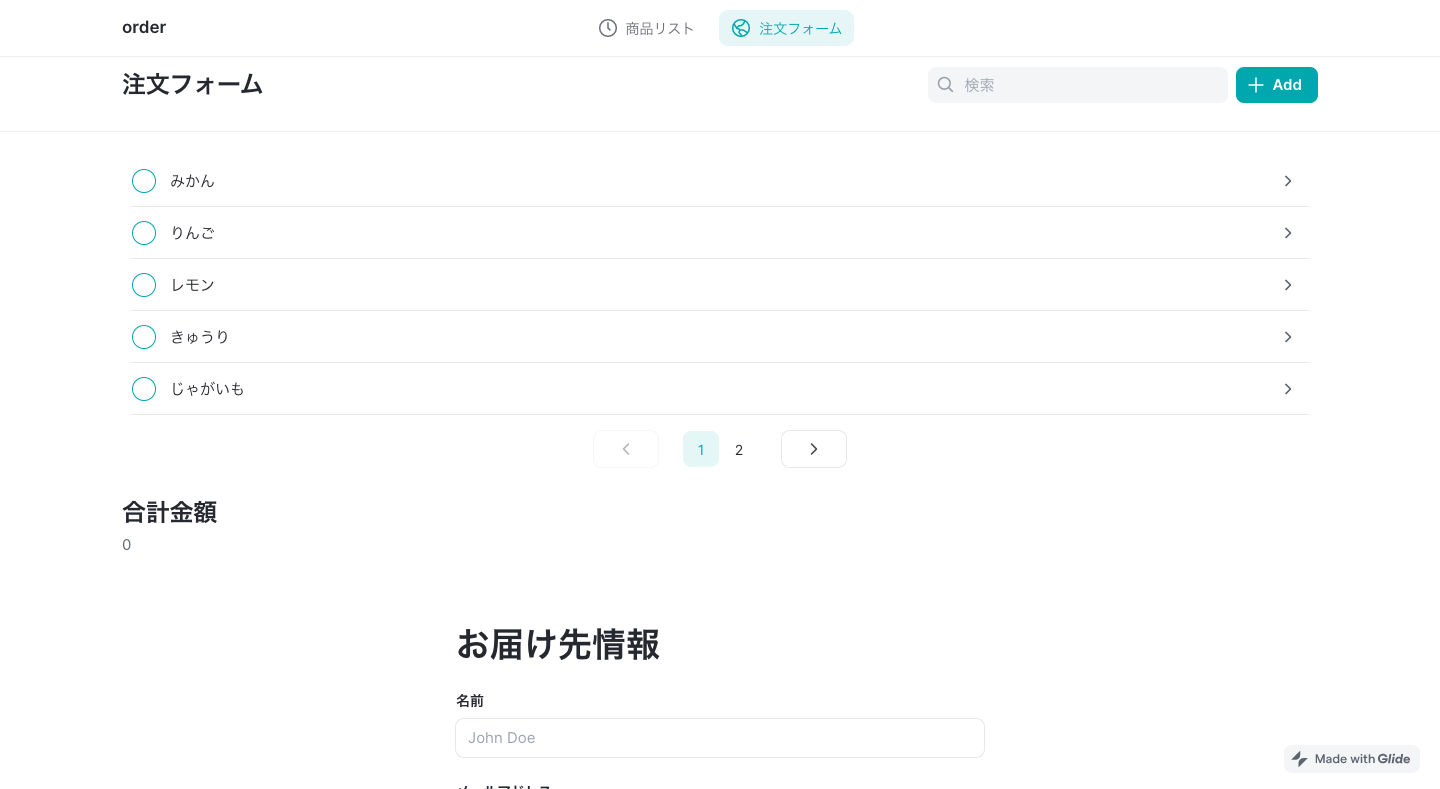Image resolution: width=1440 pixels, height=789 pixels.
Task: Click the plus icon on Add button
Action: click(x=1256, y=85)
